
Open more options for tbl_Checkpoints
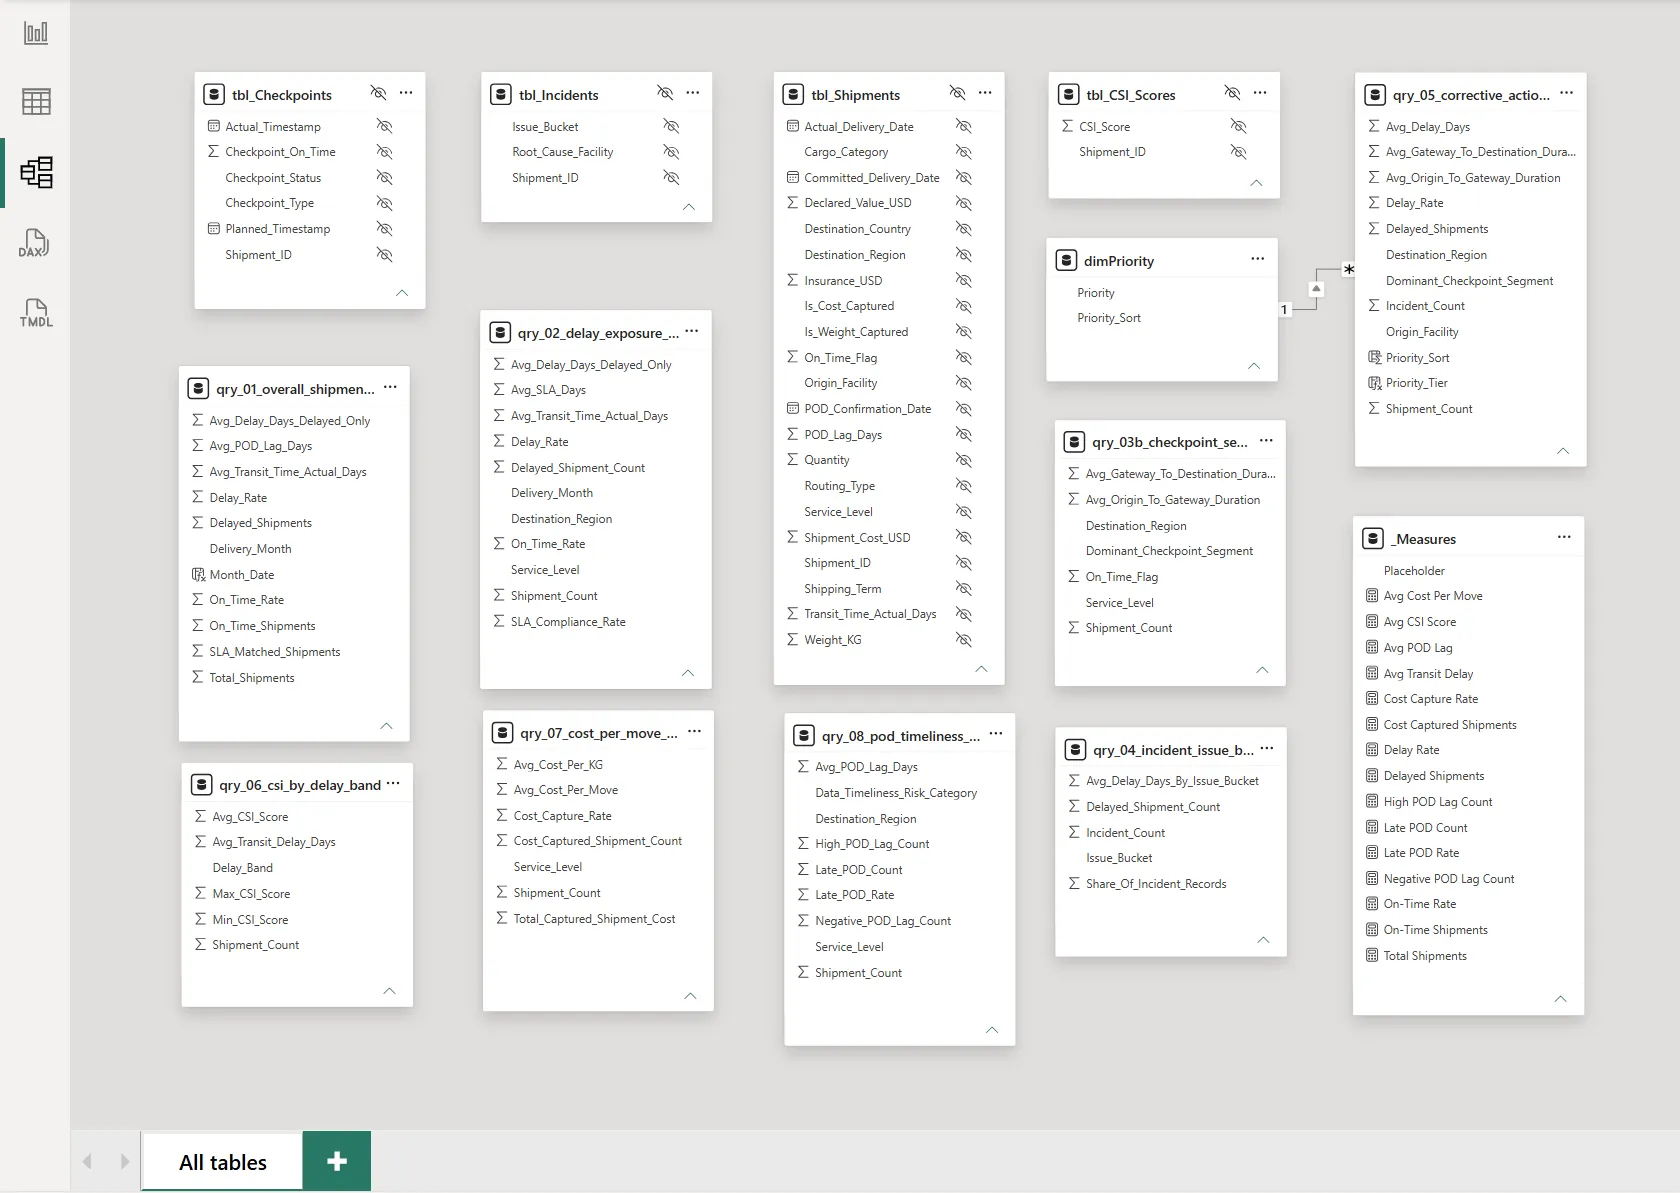[406, 93]
